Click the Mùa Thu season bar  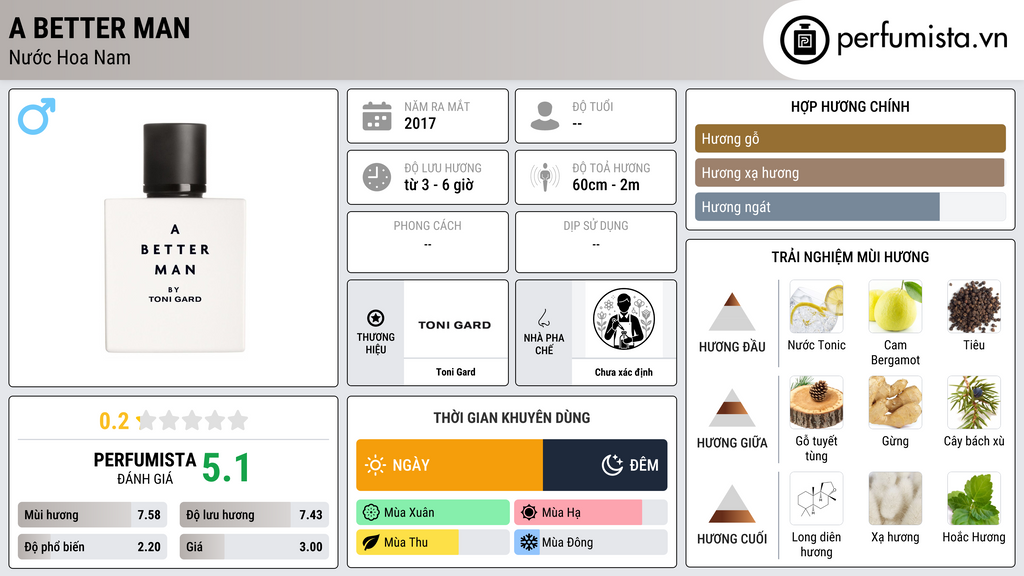pos(433,542)
